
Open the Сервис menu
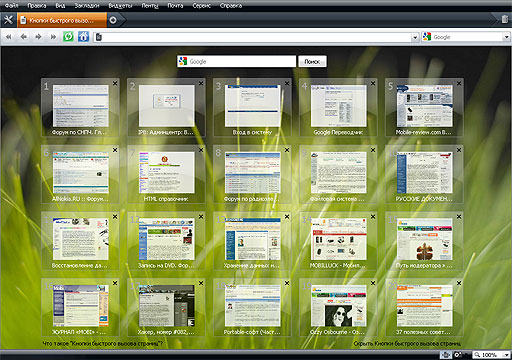tap(202, 6)
